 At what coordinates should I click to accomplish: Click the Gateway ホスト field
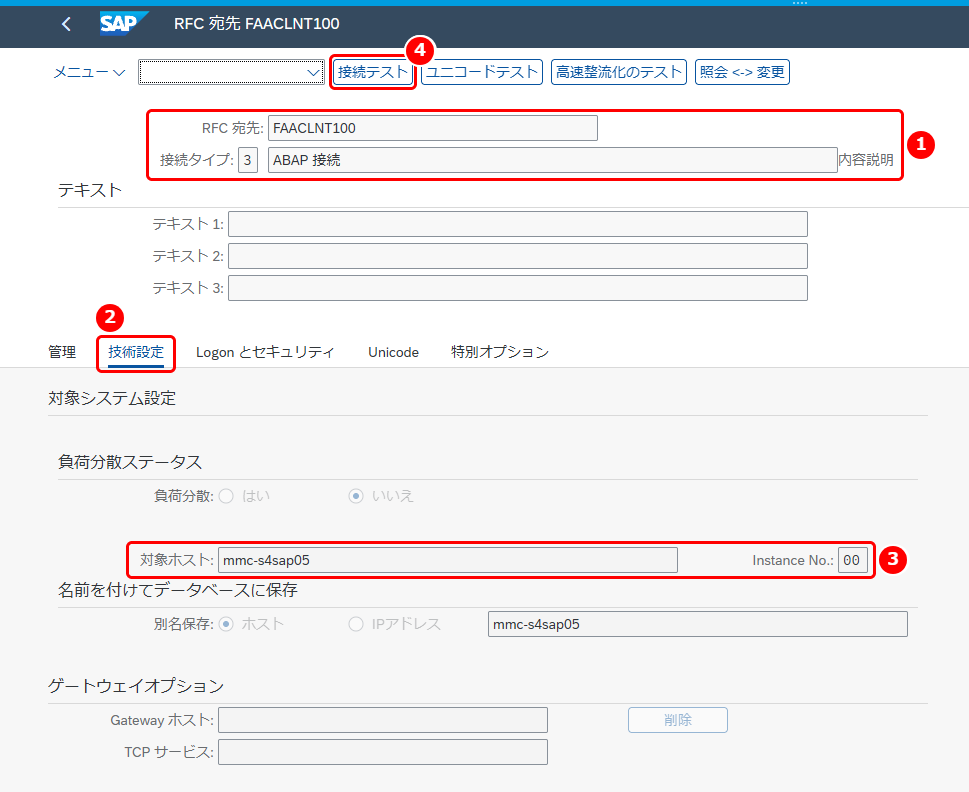click(383, 720)
